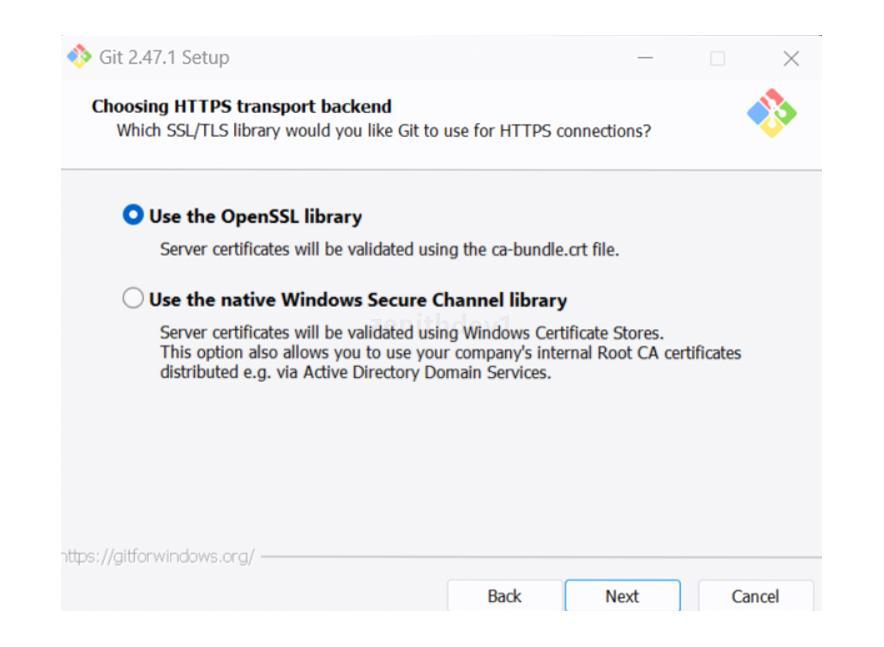This screenshot has height=647, width=884.
Task: Click the 'Windows Certificate Stores' description line
Action: click(412, 333)
